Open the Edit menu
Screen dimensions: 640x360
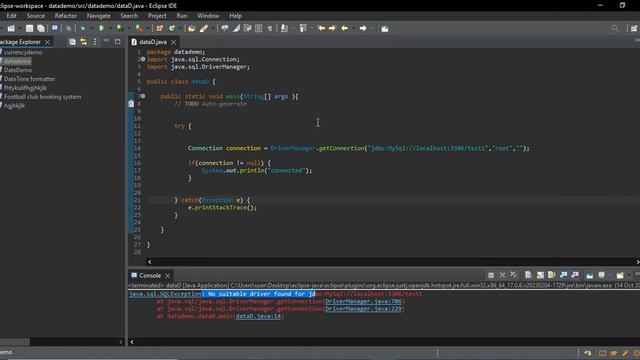click(x=11, y=16)
